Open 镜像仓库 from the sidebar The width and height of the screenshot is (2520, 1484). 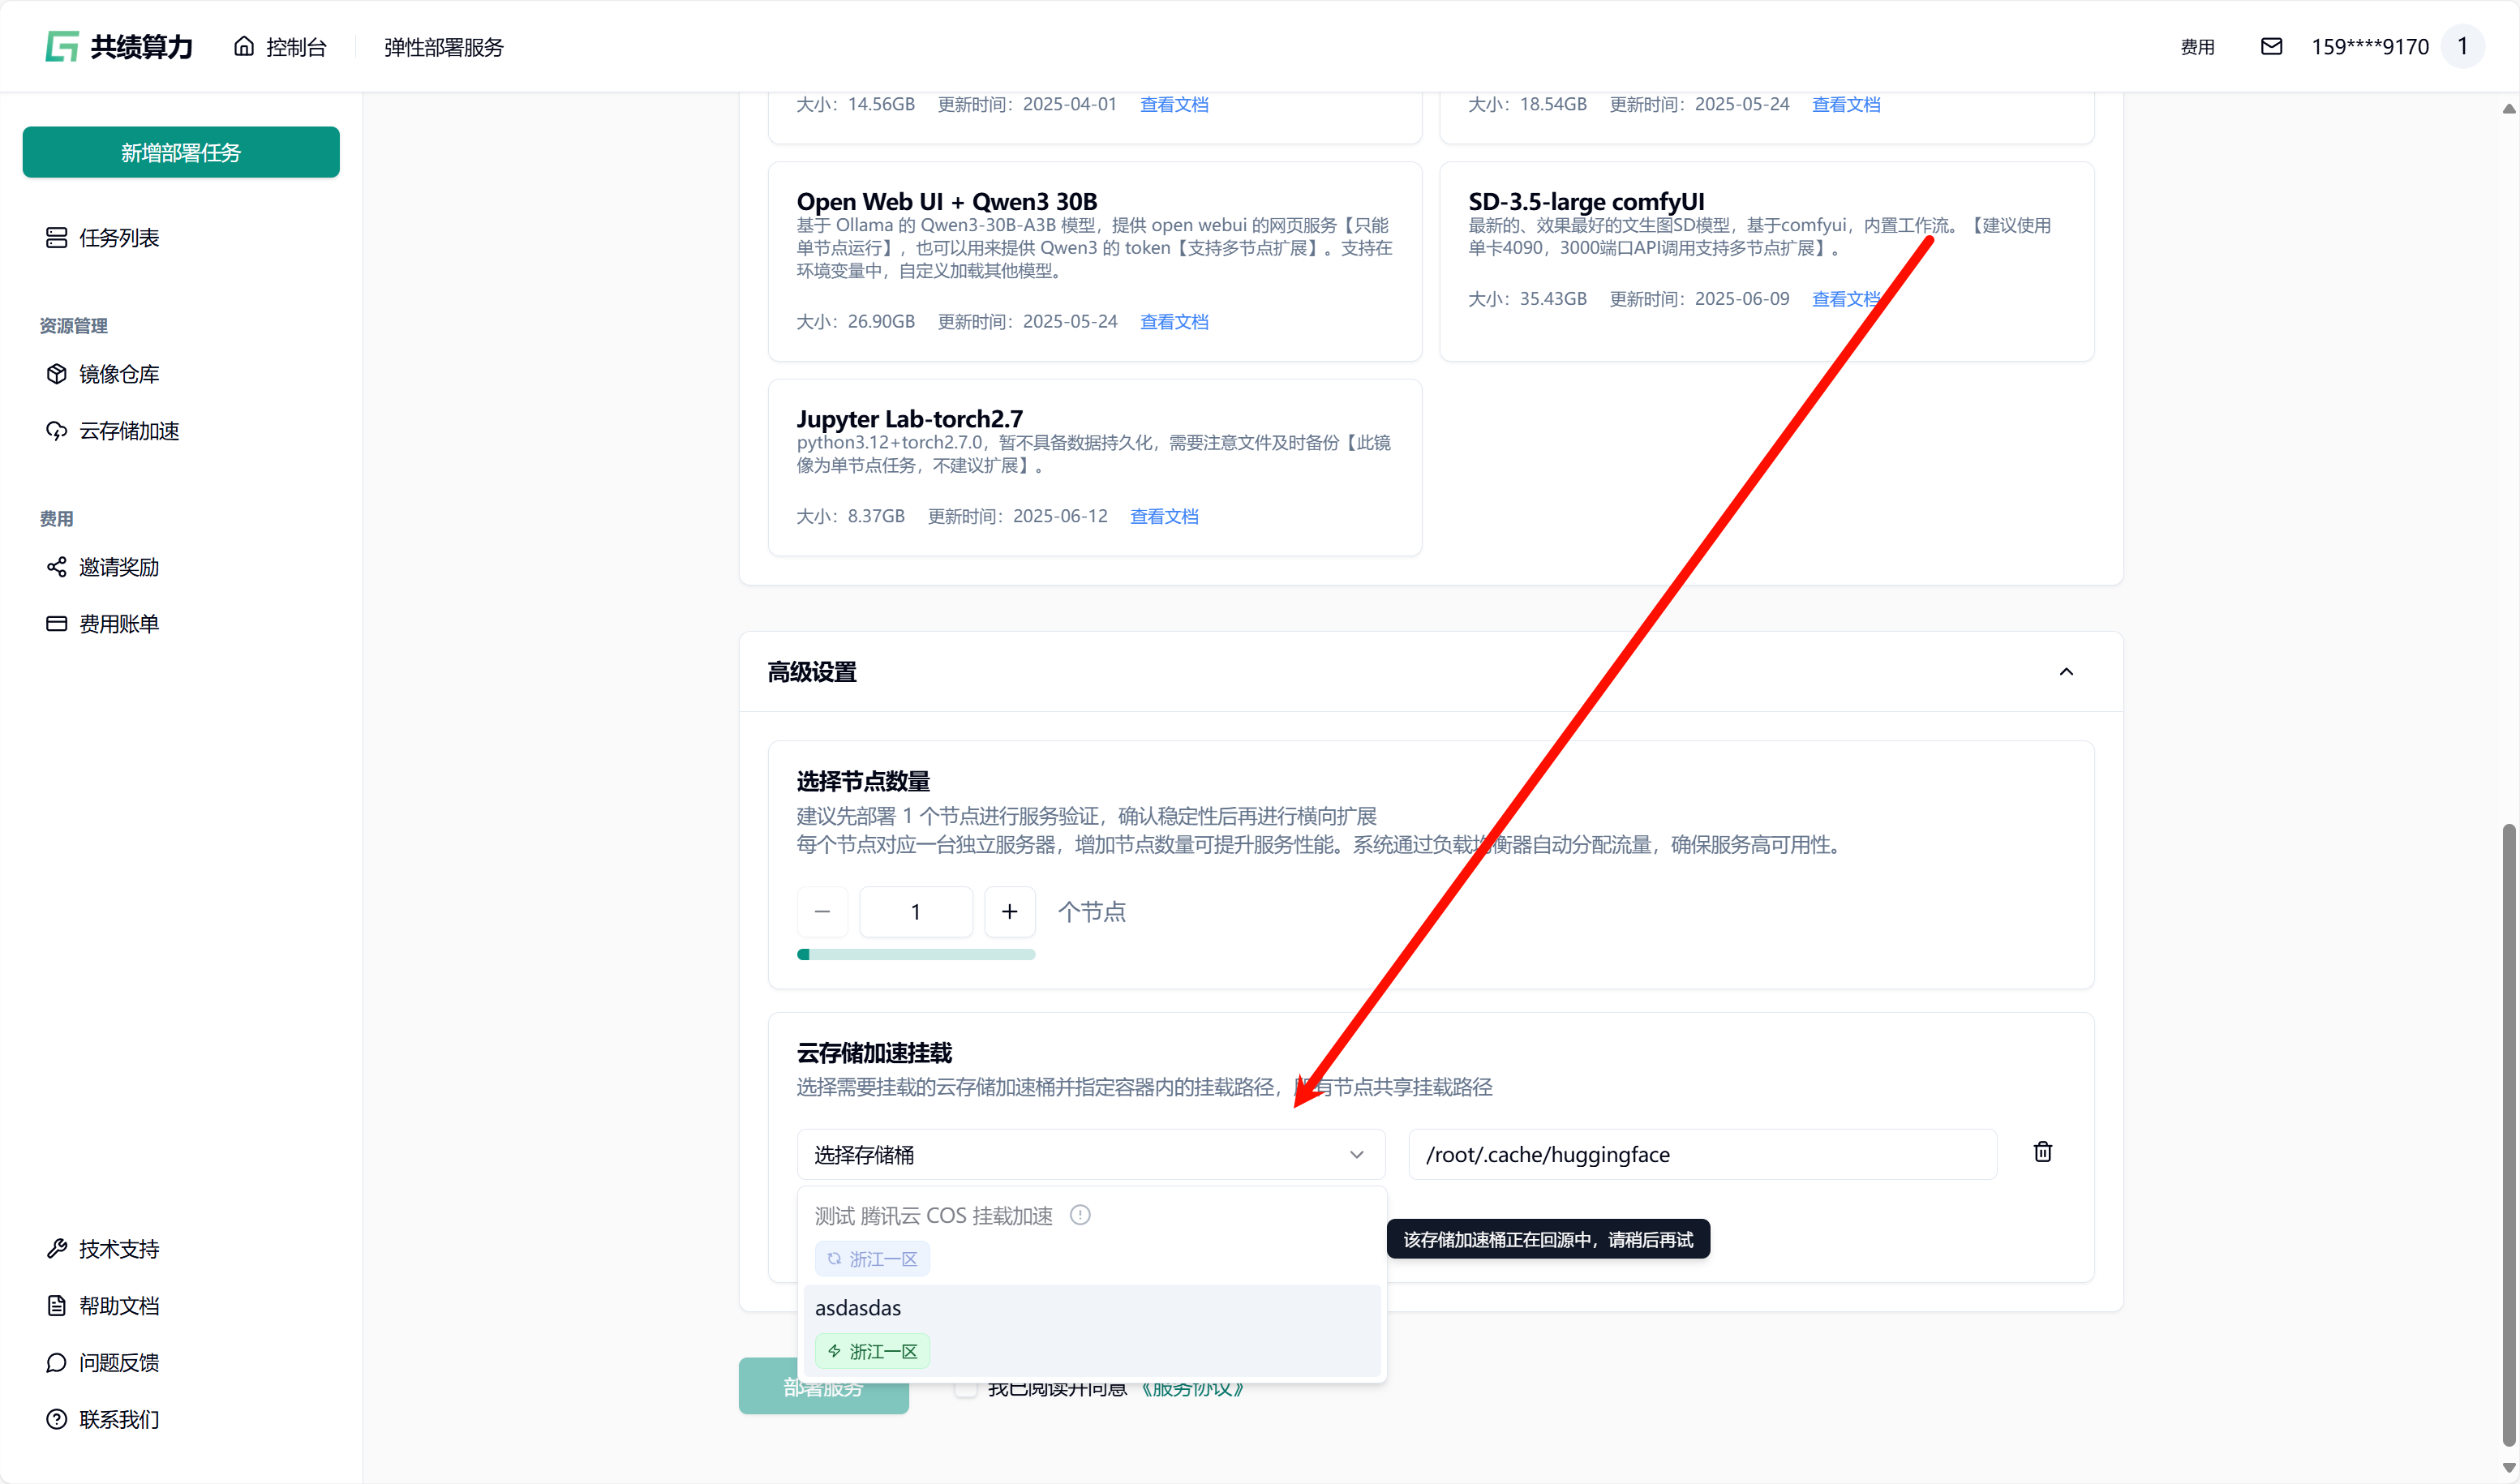pos(118,374)
